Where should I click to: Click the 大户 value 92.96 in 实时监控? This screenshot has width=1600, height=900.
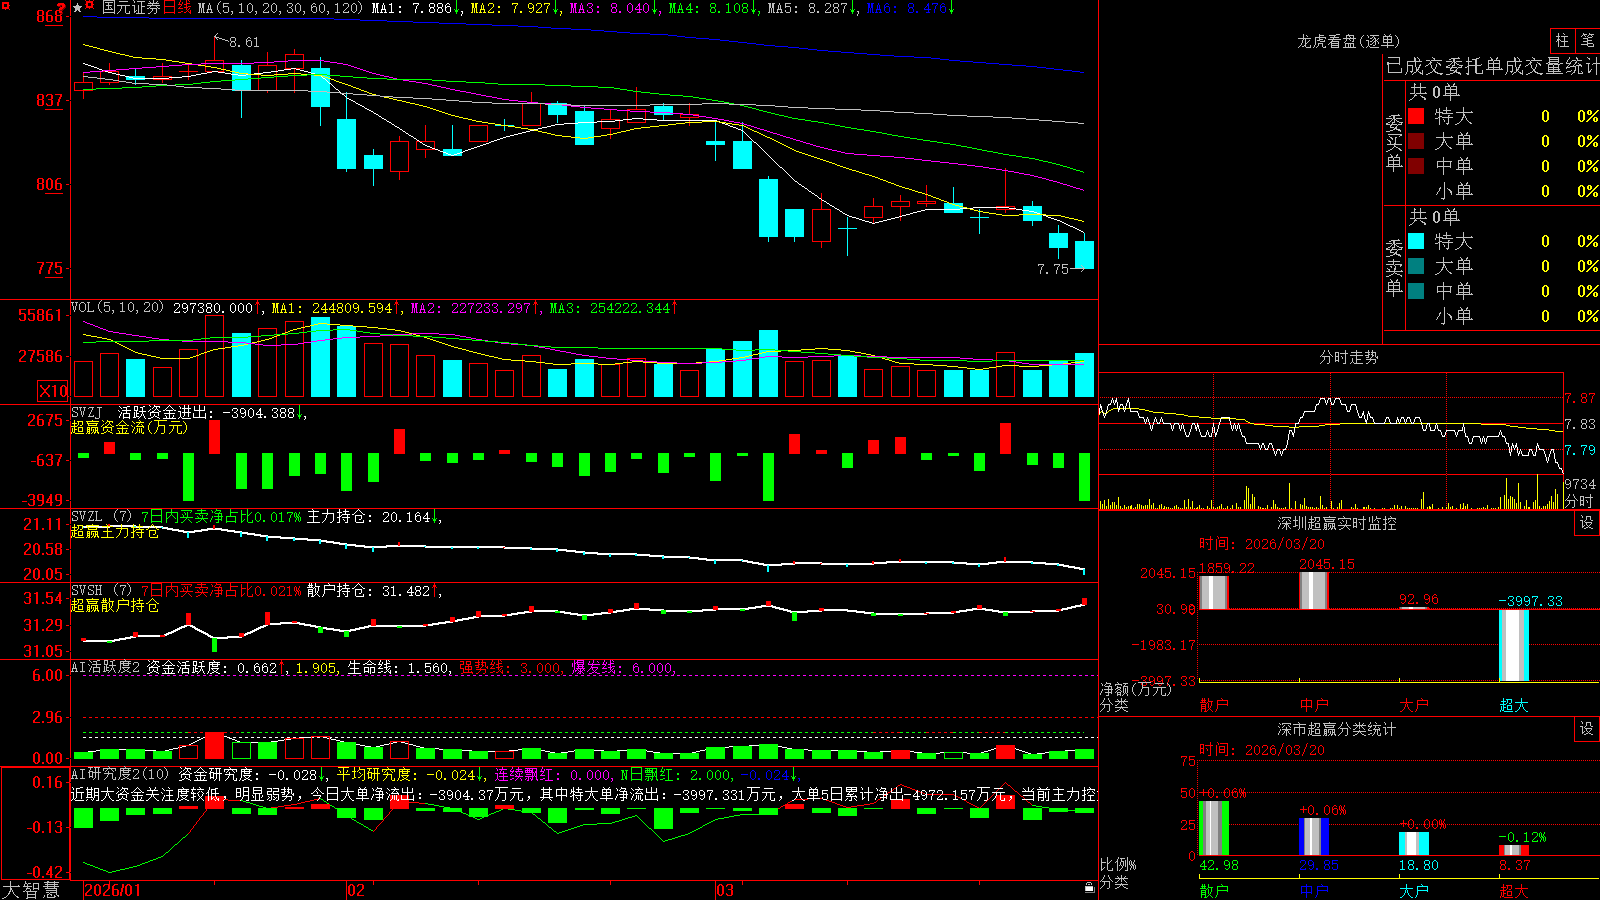click(x=1418, y=599)
